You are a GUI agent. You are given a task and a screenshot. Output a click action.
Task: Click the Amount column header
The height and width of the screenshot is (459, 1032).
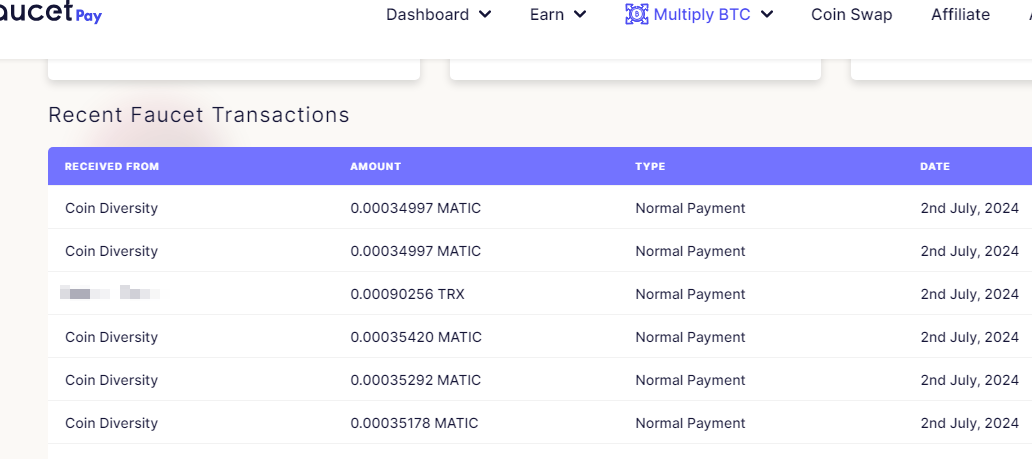[x=375, y=166]
